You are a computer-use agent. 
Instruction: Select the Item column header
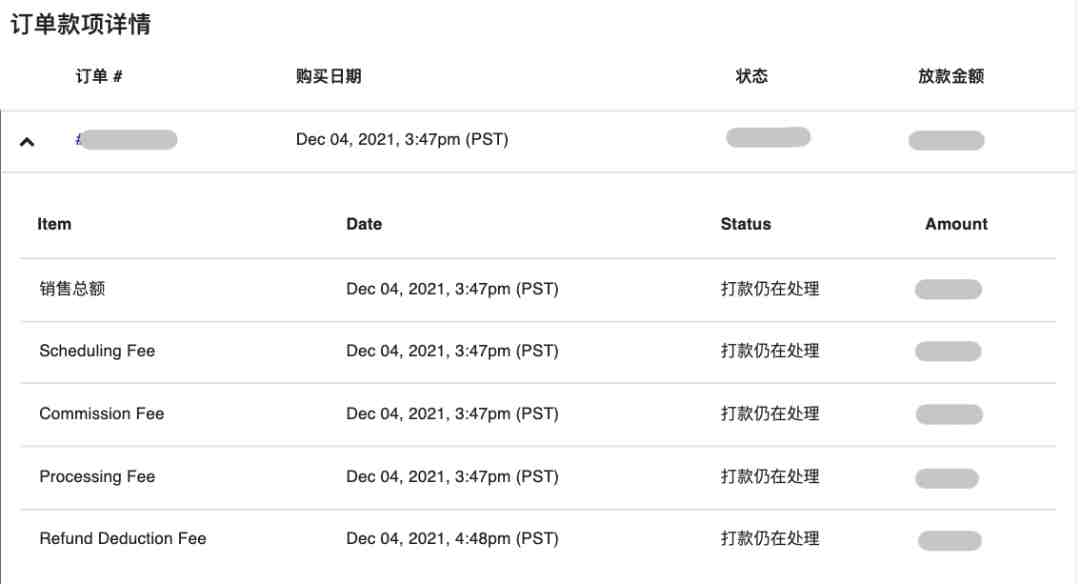click(x=54, y=225)
